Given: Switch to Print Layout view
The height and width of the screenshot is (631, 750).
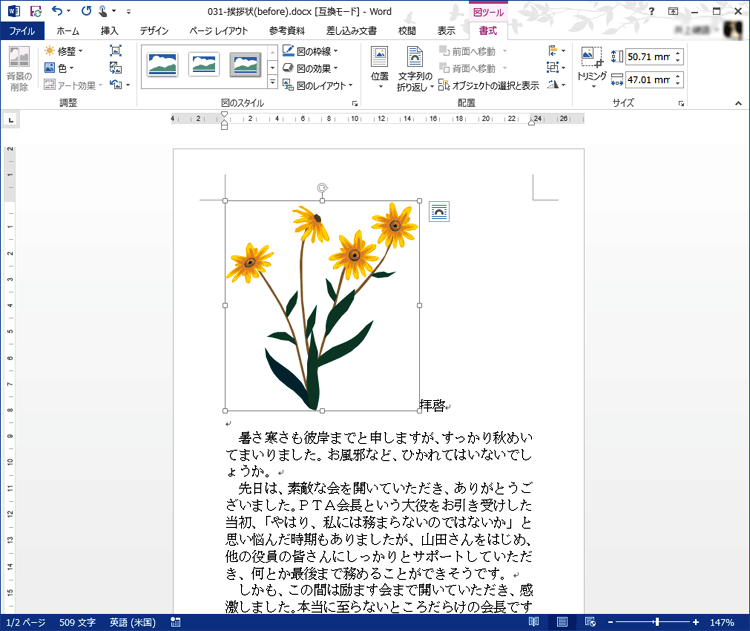Looking at the screenshot, I should coord(562,622).
